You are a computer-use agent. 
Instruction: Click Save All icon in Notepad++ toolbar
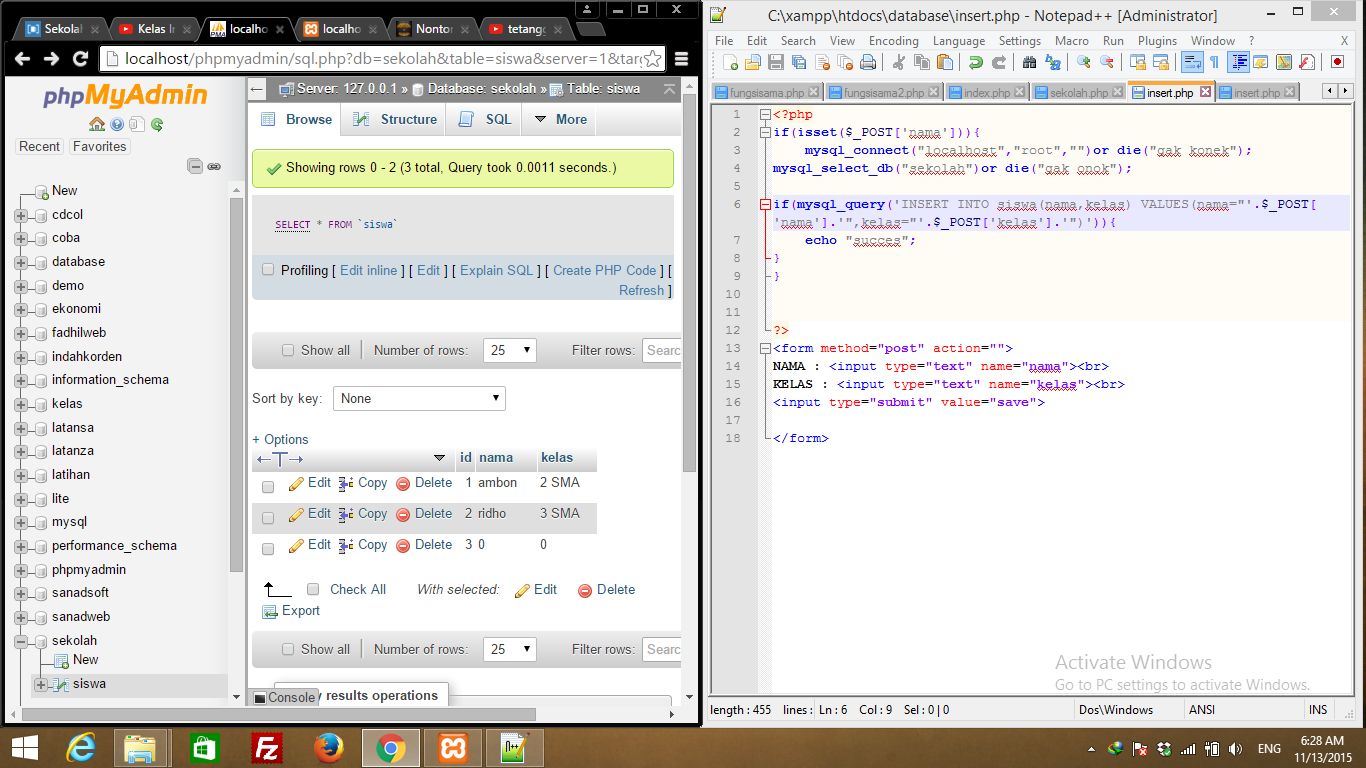point(798,62)
